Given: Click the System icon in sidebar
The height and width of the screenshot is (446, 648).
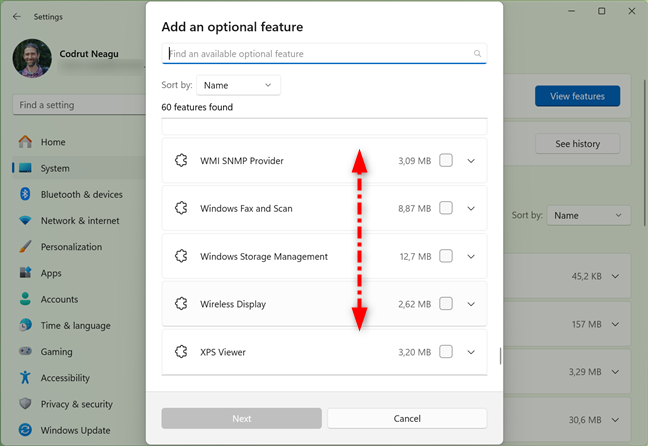Looking at the screenshot, I should [x=25, y=168].
